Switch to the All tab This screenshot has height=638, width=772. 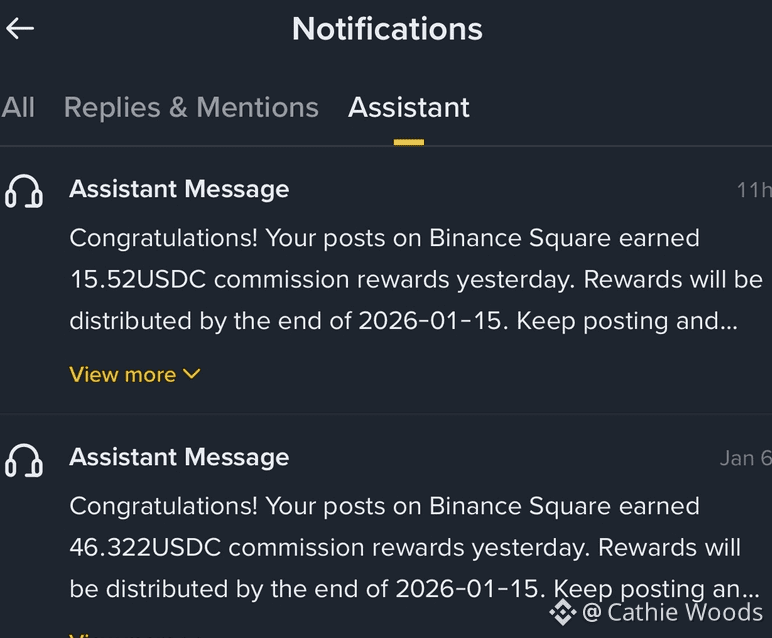click(x=18, y=107)
